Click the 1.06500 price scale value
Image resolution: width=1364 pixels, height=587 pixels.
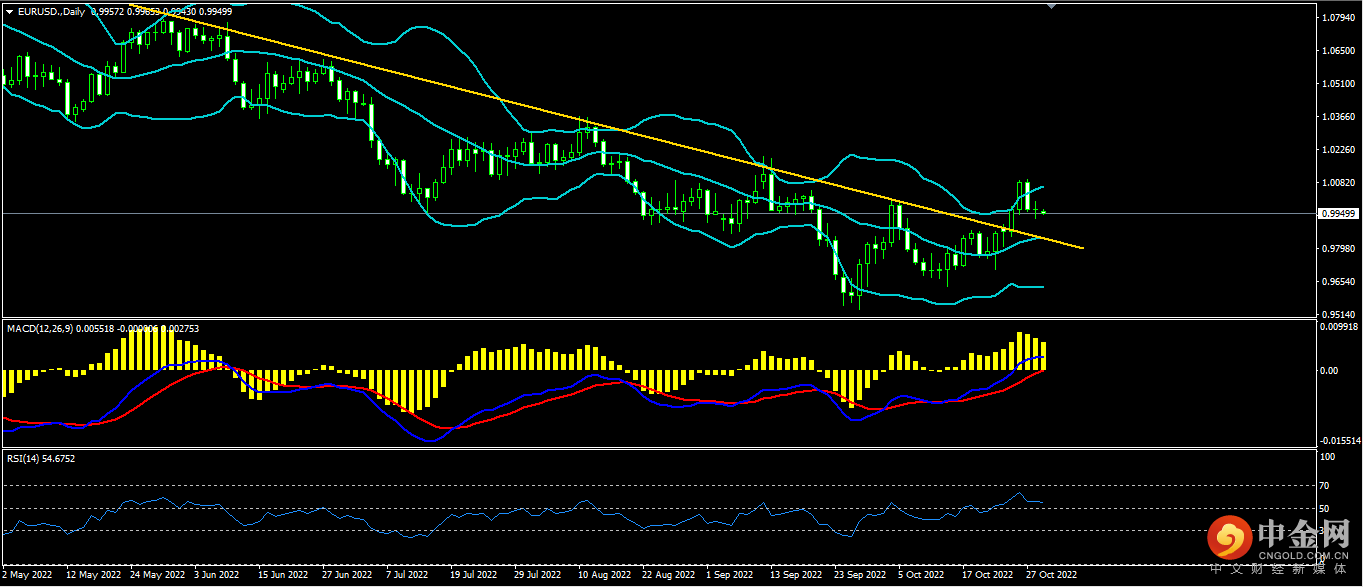coord(1337,51)
